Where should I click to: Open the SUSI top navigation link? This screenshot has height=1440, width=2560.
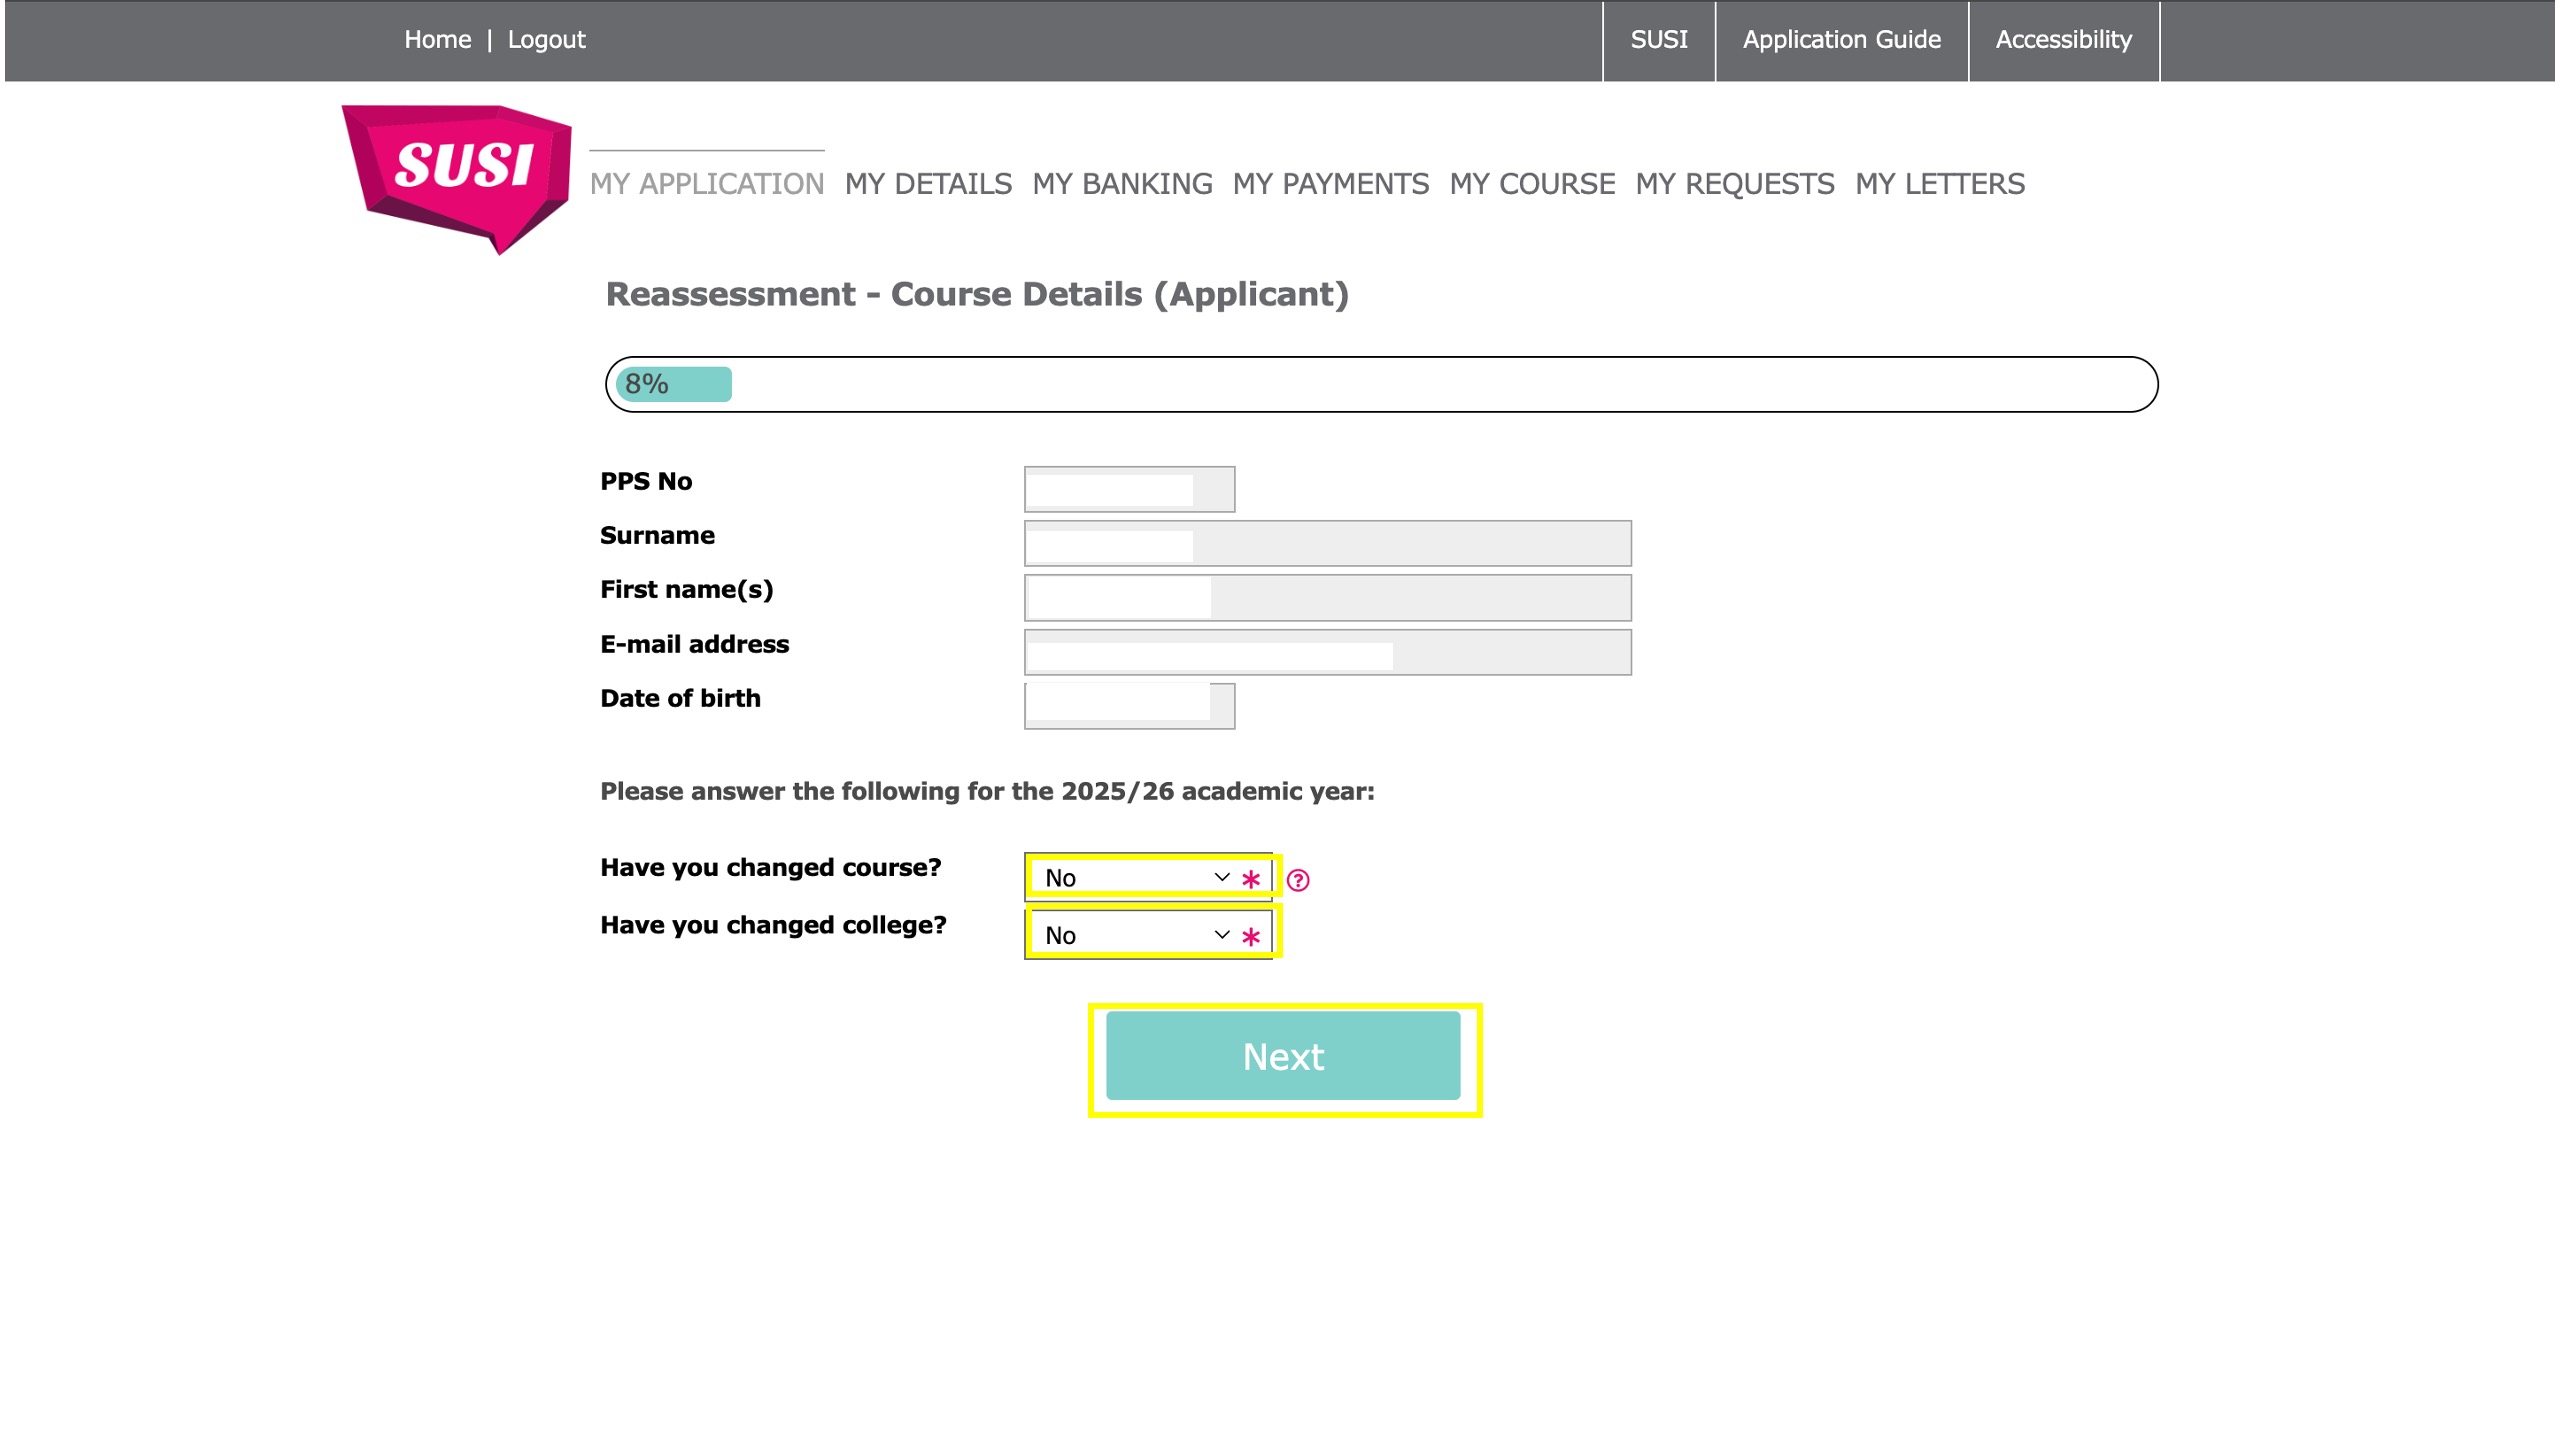click(x=1659, y=40)
